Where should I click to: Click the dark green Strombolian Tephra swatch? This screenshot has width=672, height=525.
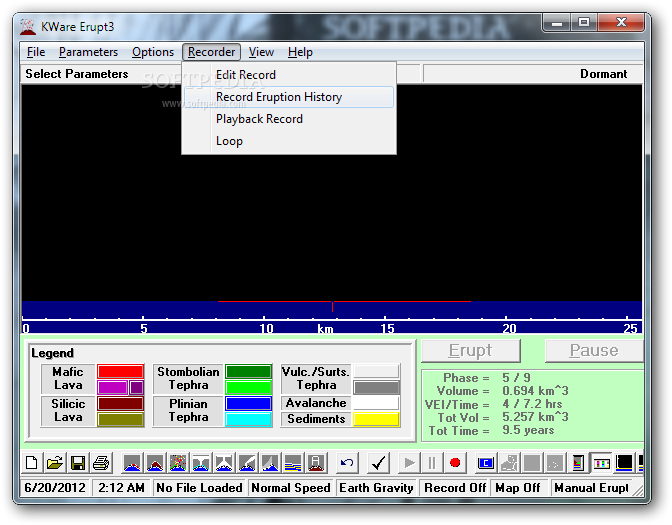pos(248,371)
